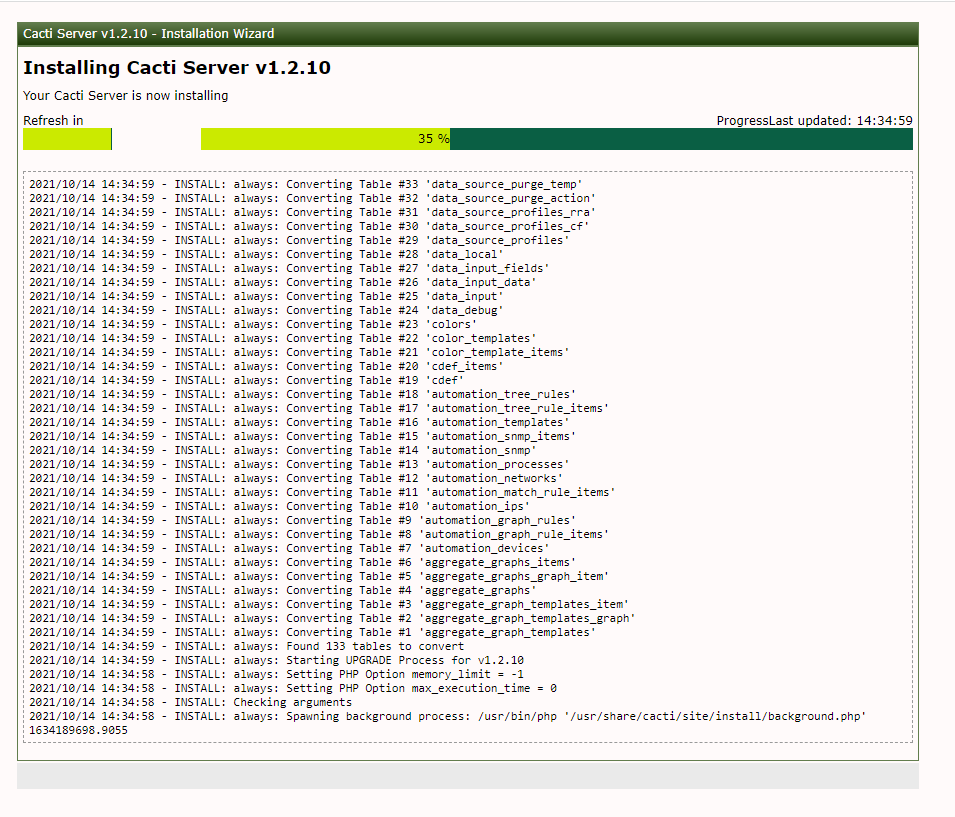Select log line Table #14 'automation_snmp'
This screenshot has height=817, width=955.
[283, 450]
